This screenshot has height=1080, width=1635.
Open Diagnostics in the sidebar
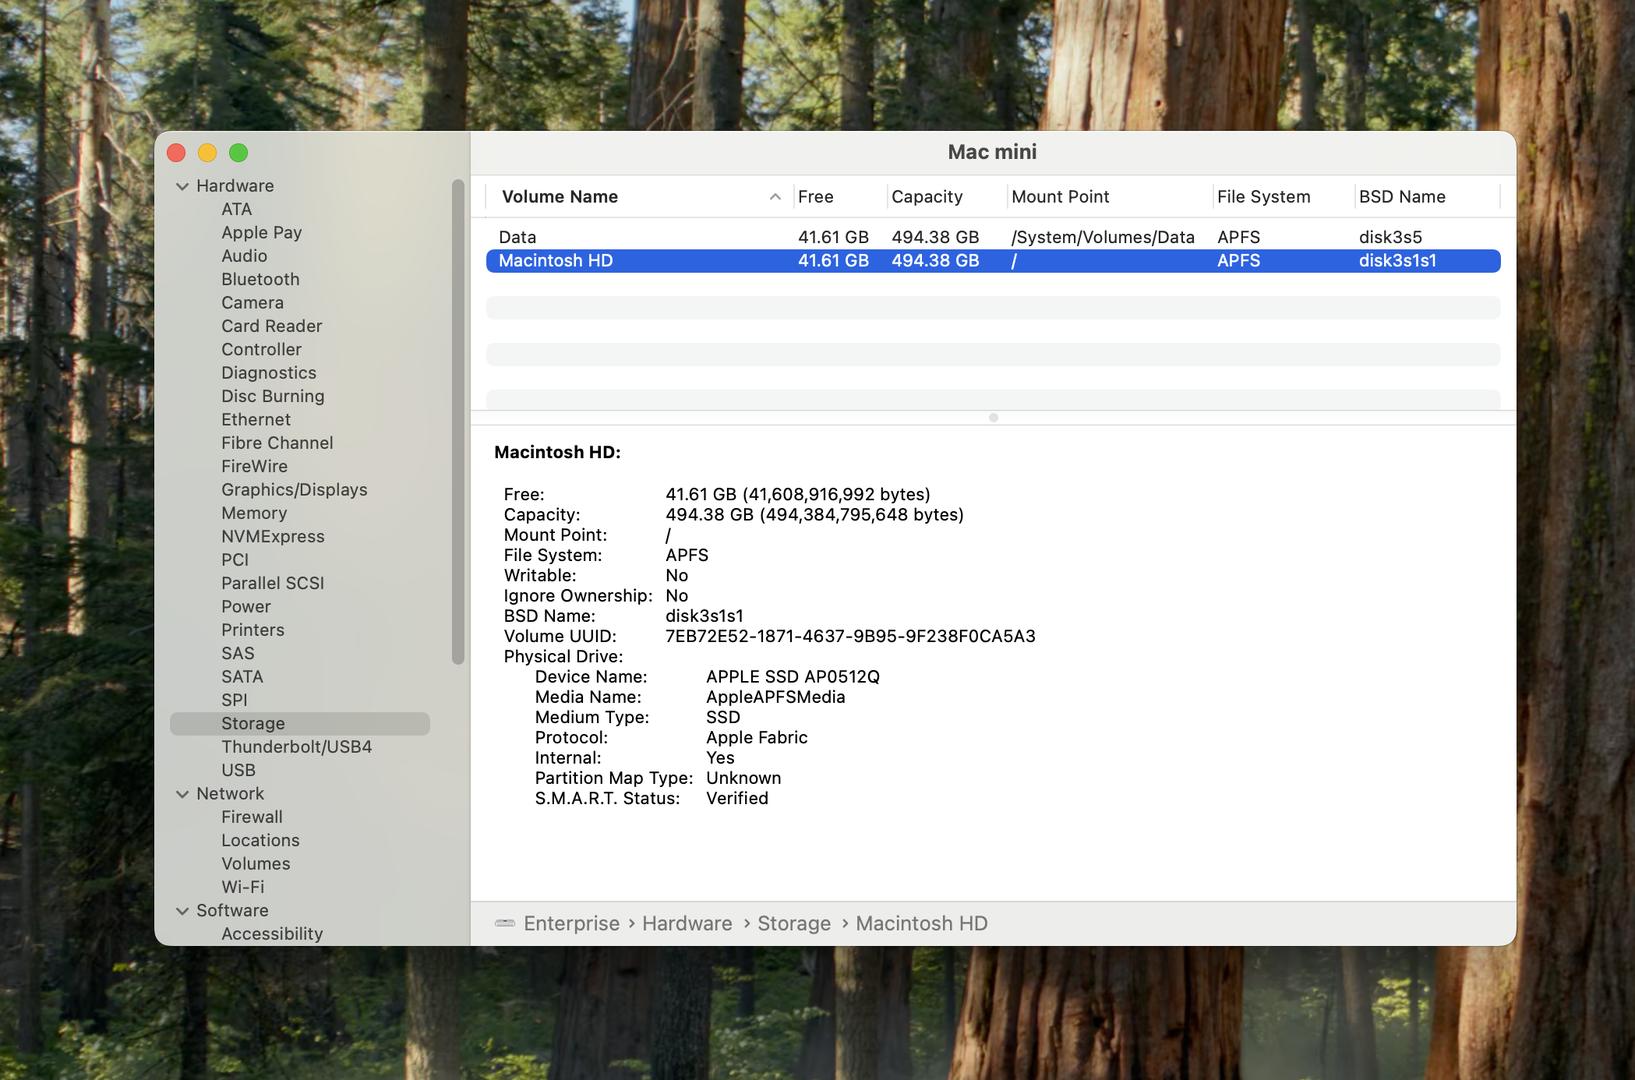pos(269,373)
